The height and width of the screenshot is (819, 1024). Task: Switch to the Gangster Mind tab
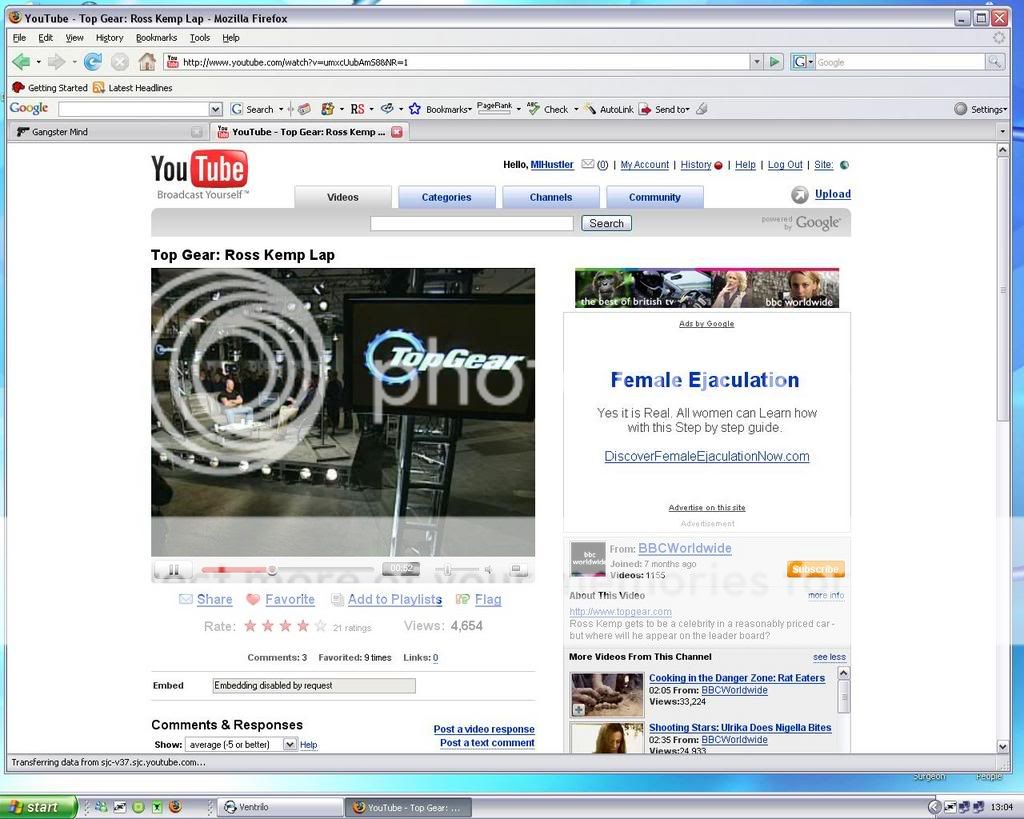click(108, 132)
